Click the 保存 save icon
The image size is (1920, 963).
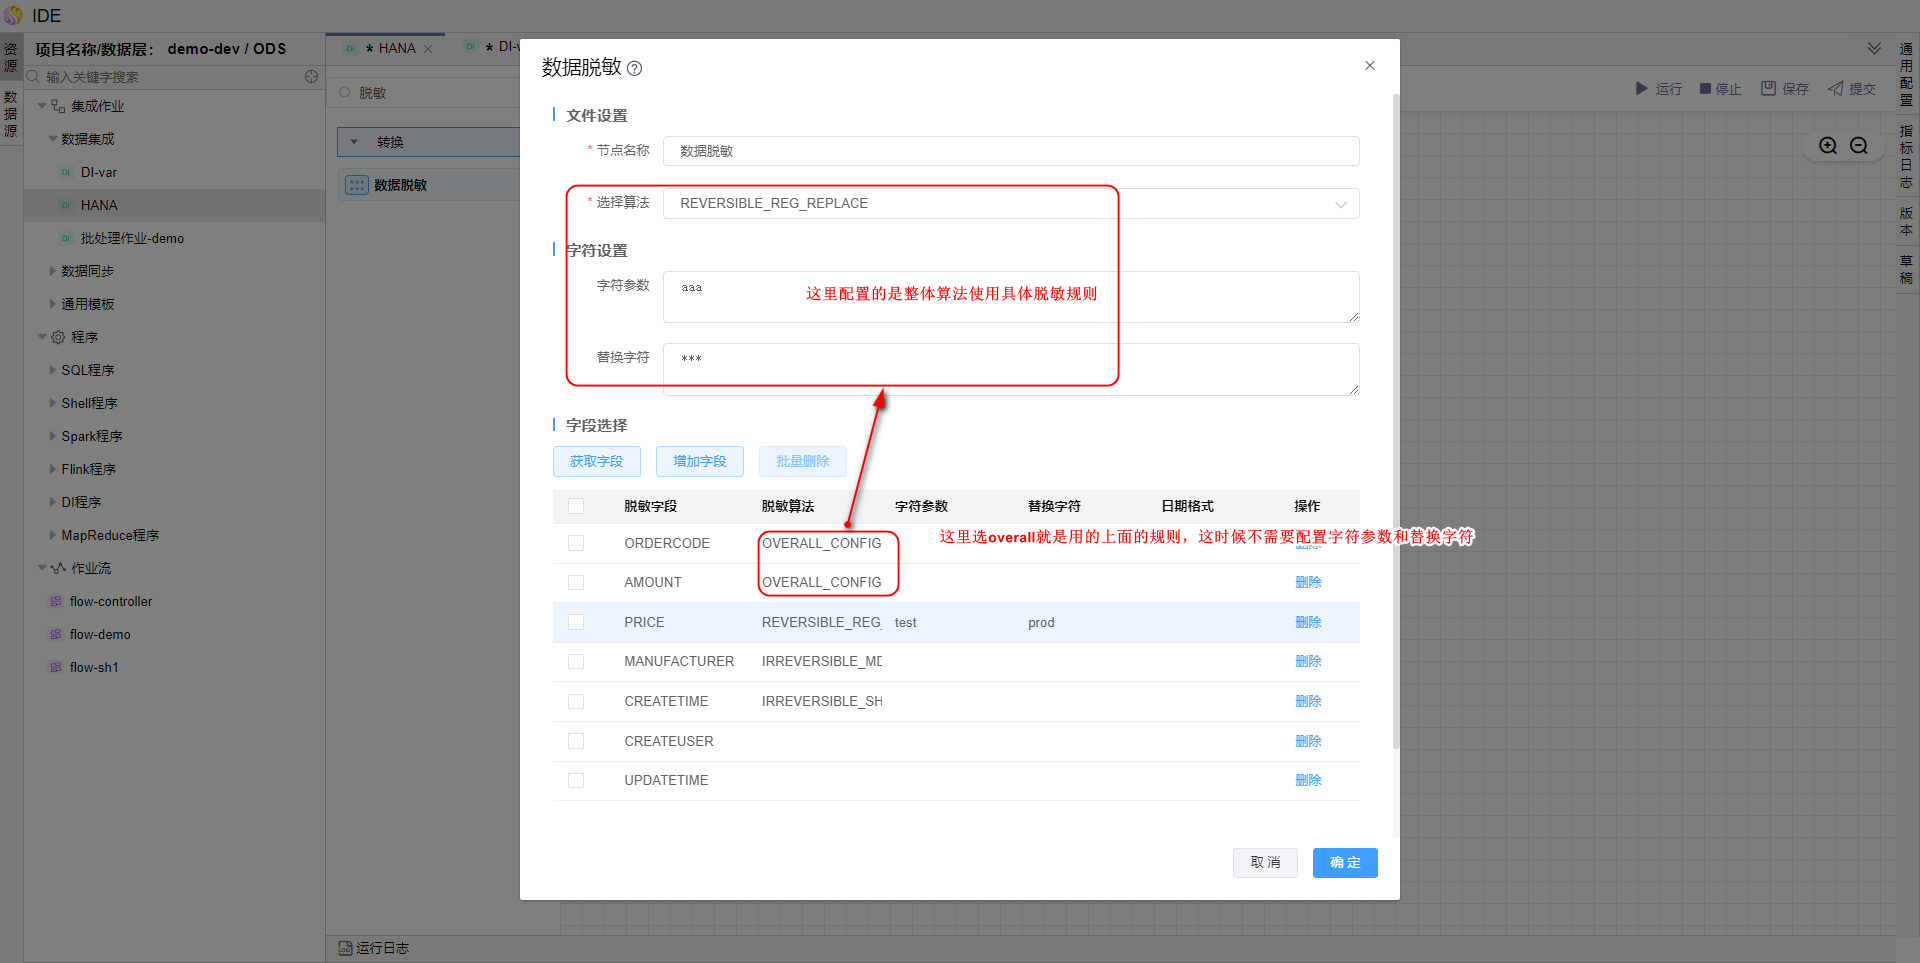(x=1768, y=89)
